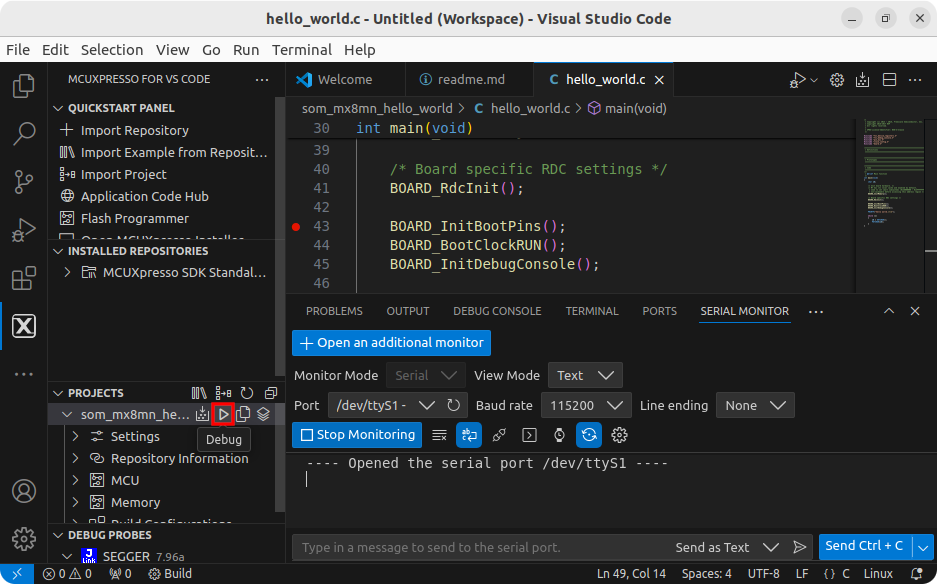Switch to the DEBUG CONSOLE tab
Viewport: 937px width, 584px height.
pos(497,311)
